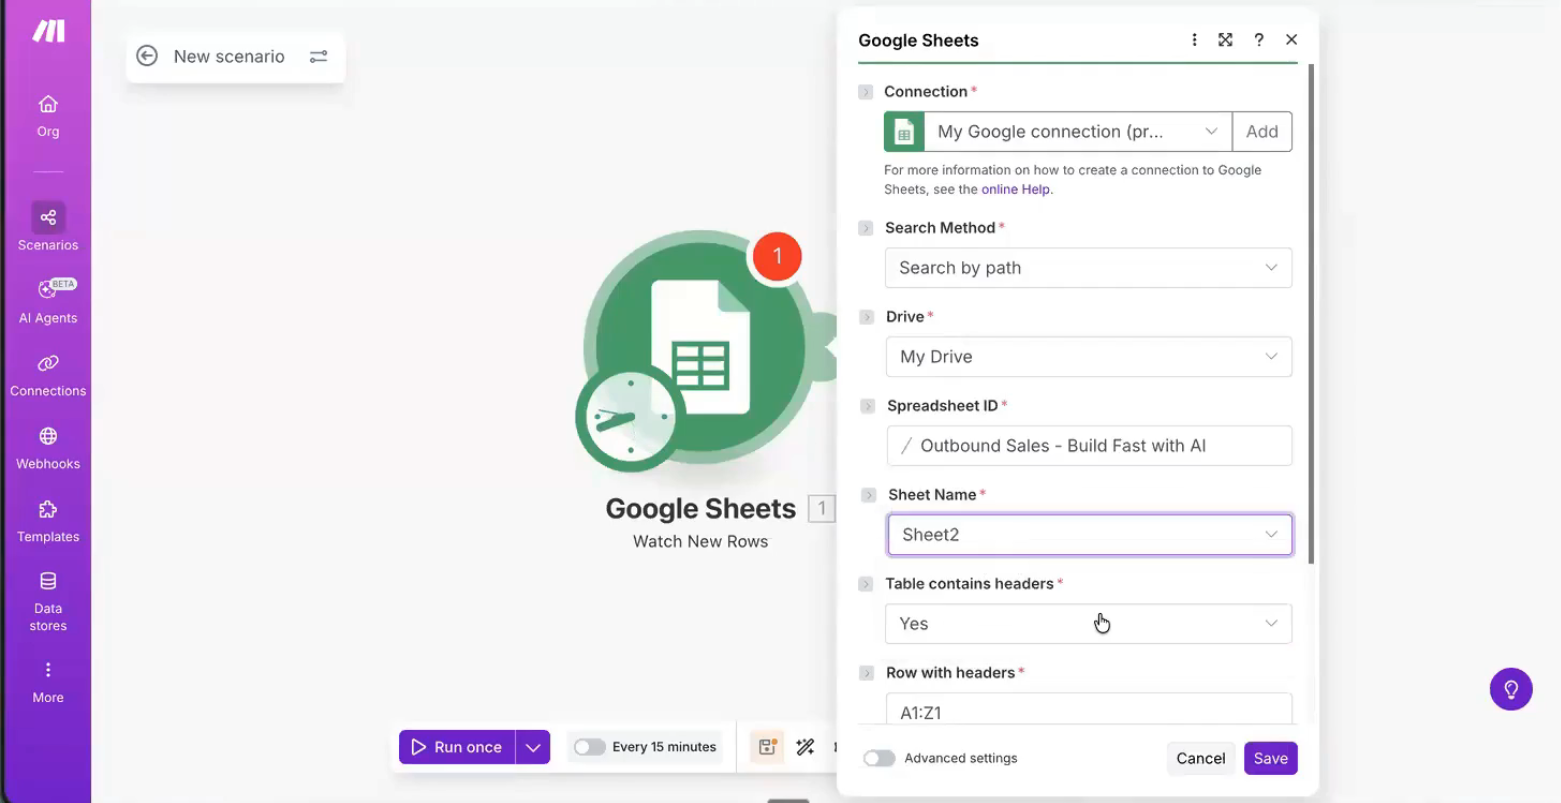
Task: Open the Webhooks section
Action: click(48, 437)
